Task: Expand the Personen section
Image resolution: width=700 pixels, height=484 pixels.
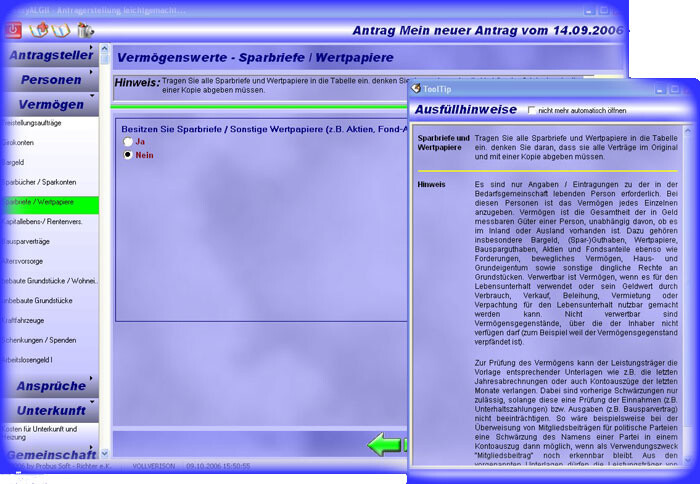Action: pyautogui.click(x=51, y=79)
